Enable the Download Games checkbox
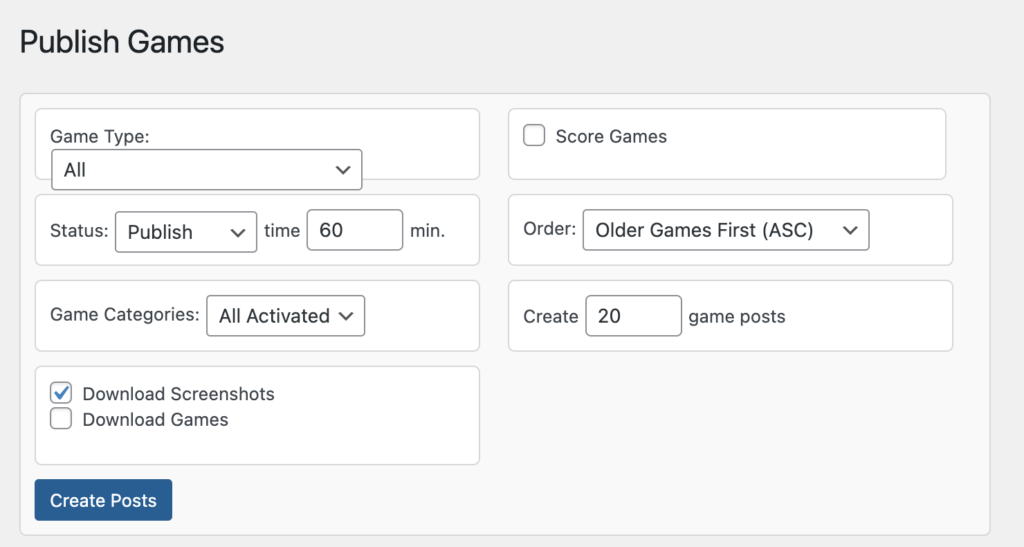This screenshot has width=1024, height=547. tap(61, 419)
